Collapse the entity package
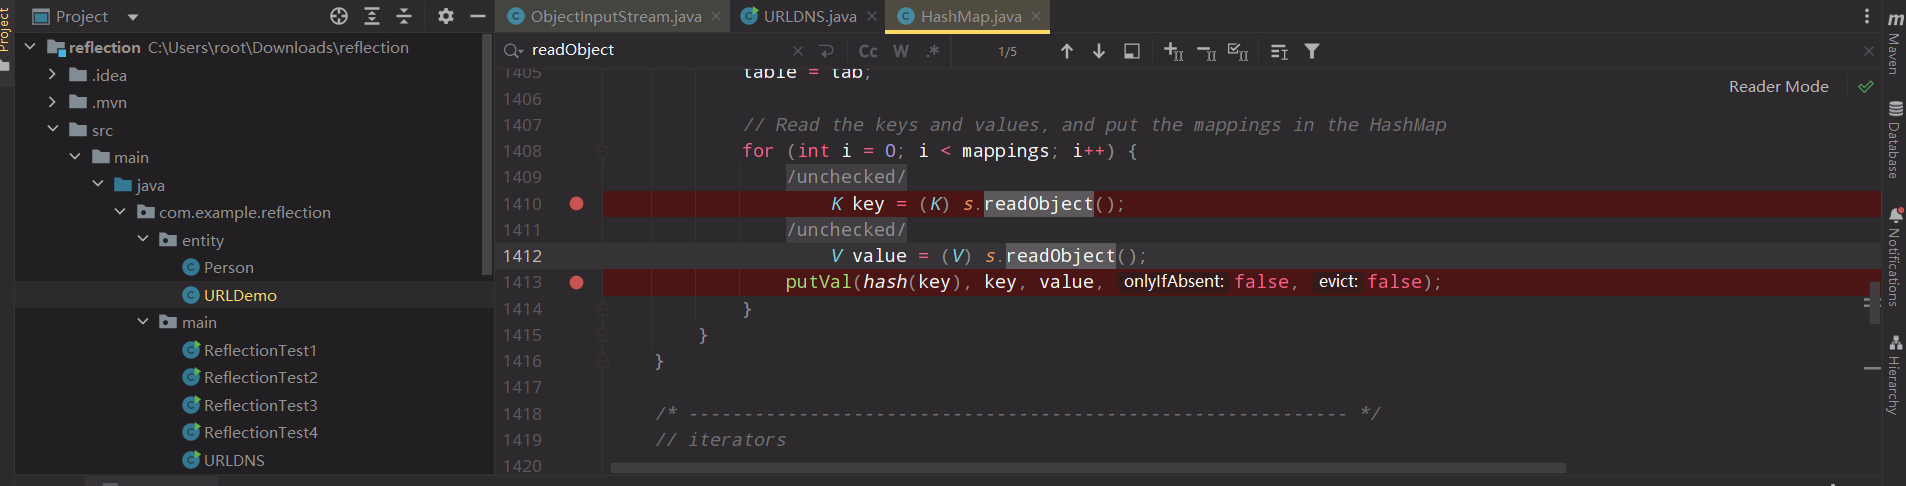 coord(143,240)
